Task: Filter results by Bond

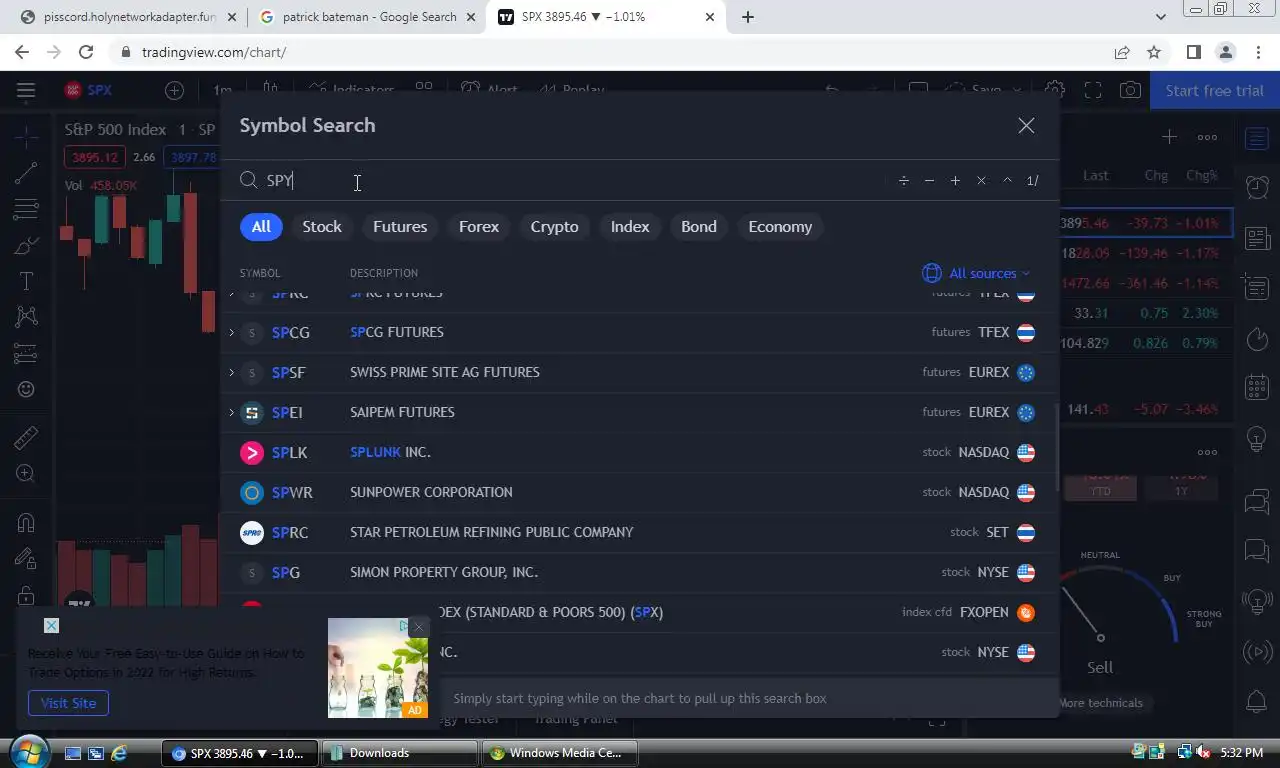Action: 699,227
